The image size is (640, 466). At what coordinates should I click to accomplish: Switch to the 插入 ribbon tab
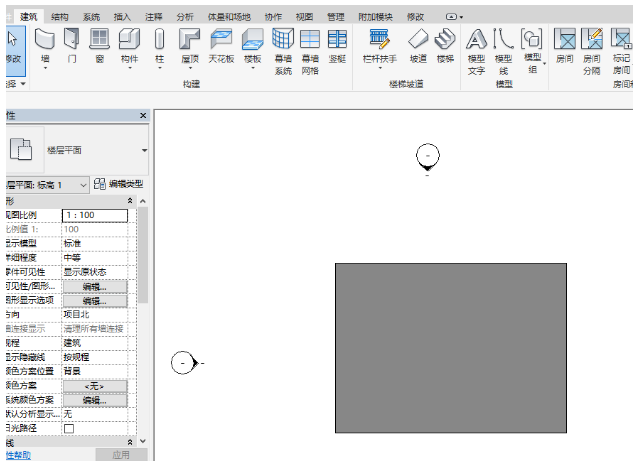click(122, 17)
